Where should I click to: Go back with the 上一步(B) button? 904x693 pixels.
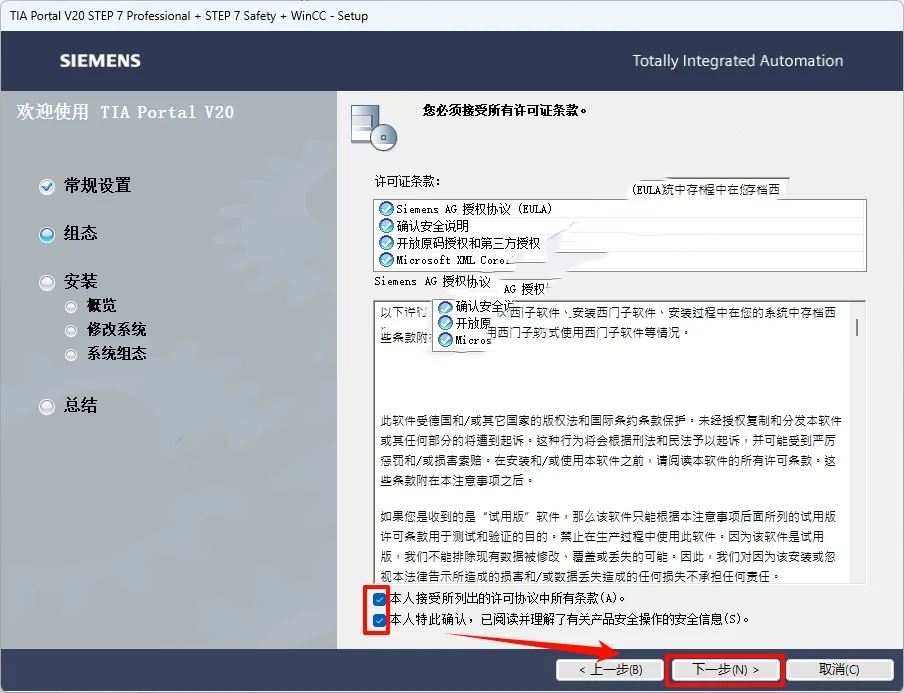pyautogui.click(x=609, y=669)
